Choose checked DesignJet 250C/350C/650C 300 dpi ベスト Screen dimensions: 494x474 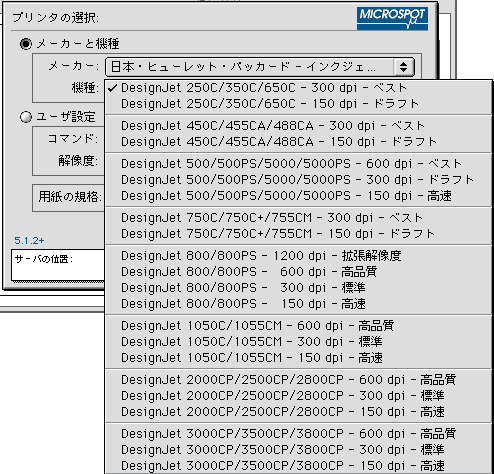pyautogui.click(x=298, y=88)
